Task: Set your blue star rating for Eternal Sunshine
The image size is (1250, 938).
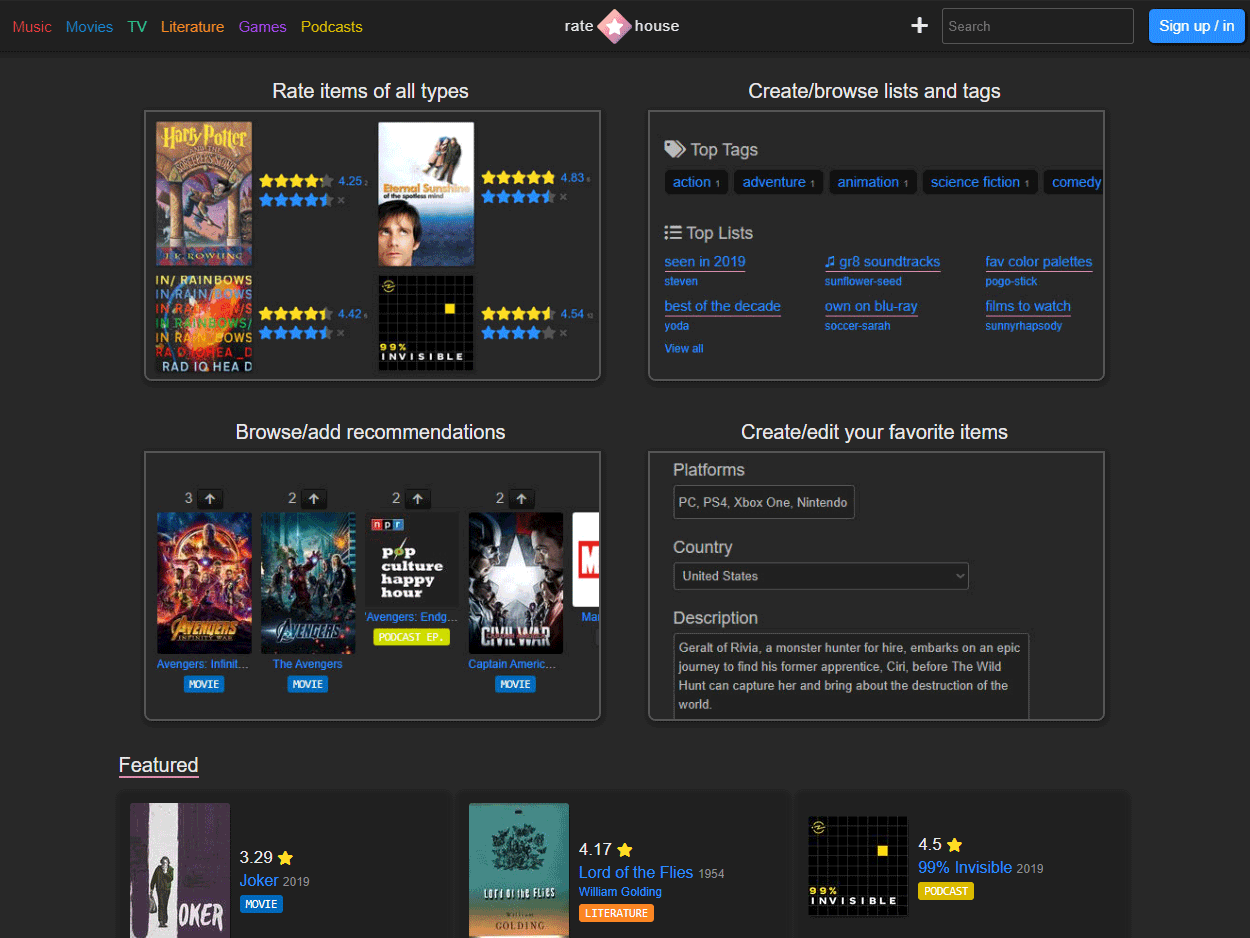Action: pos(518,197)
